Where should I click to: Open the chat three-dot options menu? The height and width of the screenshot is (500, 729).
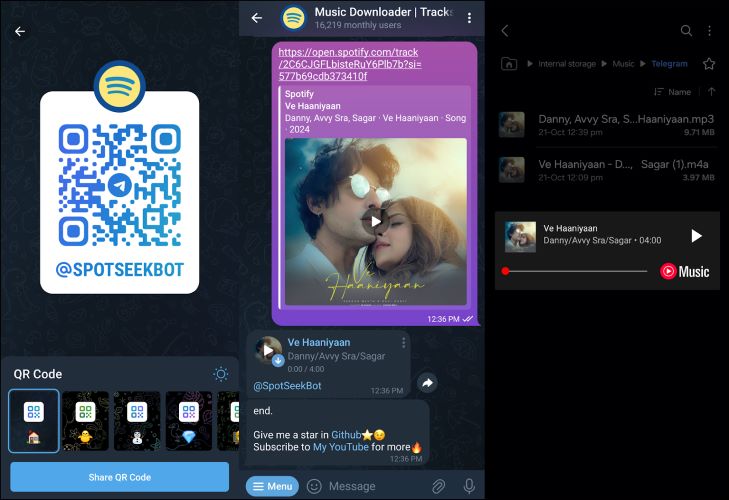pyautogui.click(x=469, y=18)
